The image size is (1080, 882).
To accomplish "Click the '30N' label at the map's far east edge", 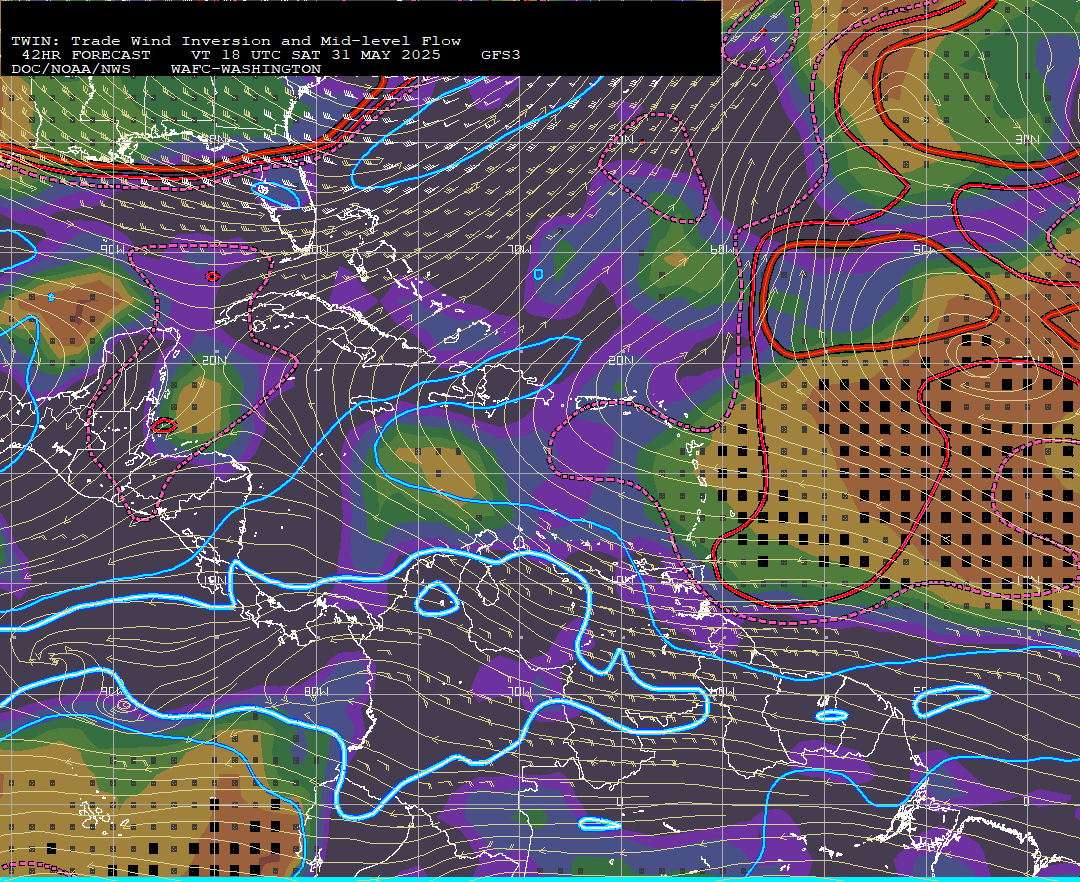I will [x=1027, y=140].
